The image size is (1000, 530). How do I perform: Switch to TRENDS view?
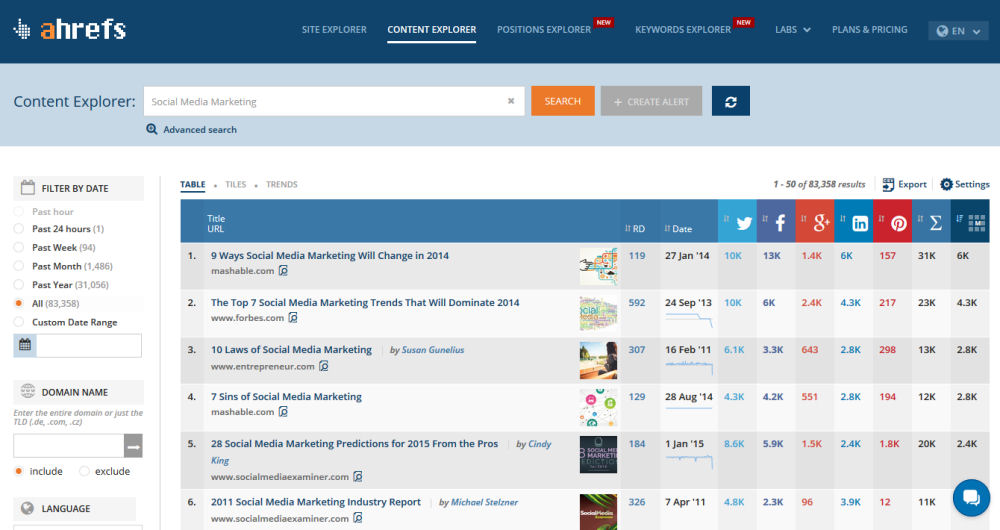pos(282,184)
